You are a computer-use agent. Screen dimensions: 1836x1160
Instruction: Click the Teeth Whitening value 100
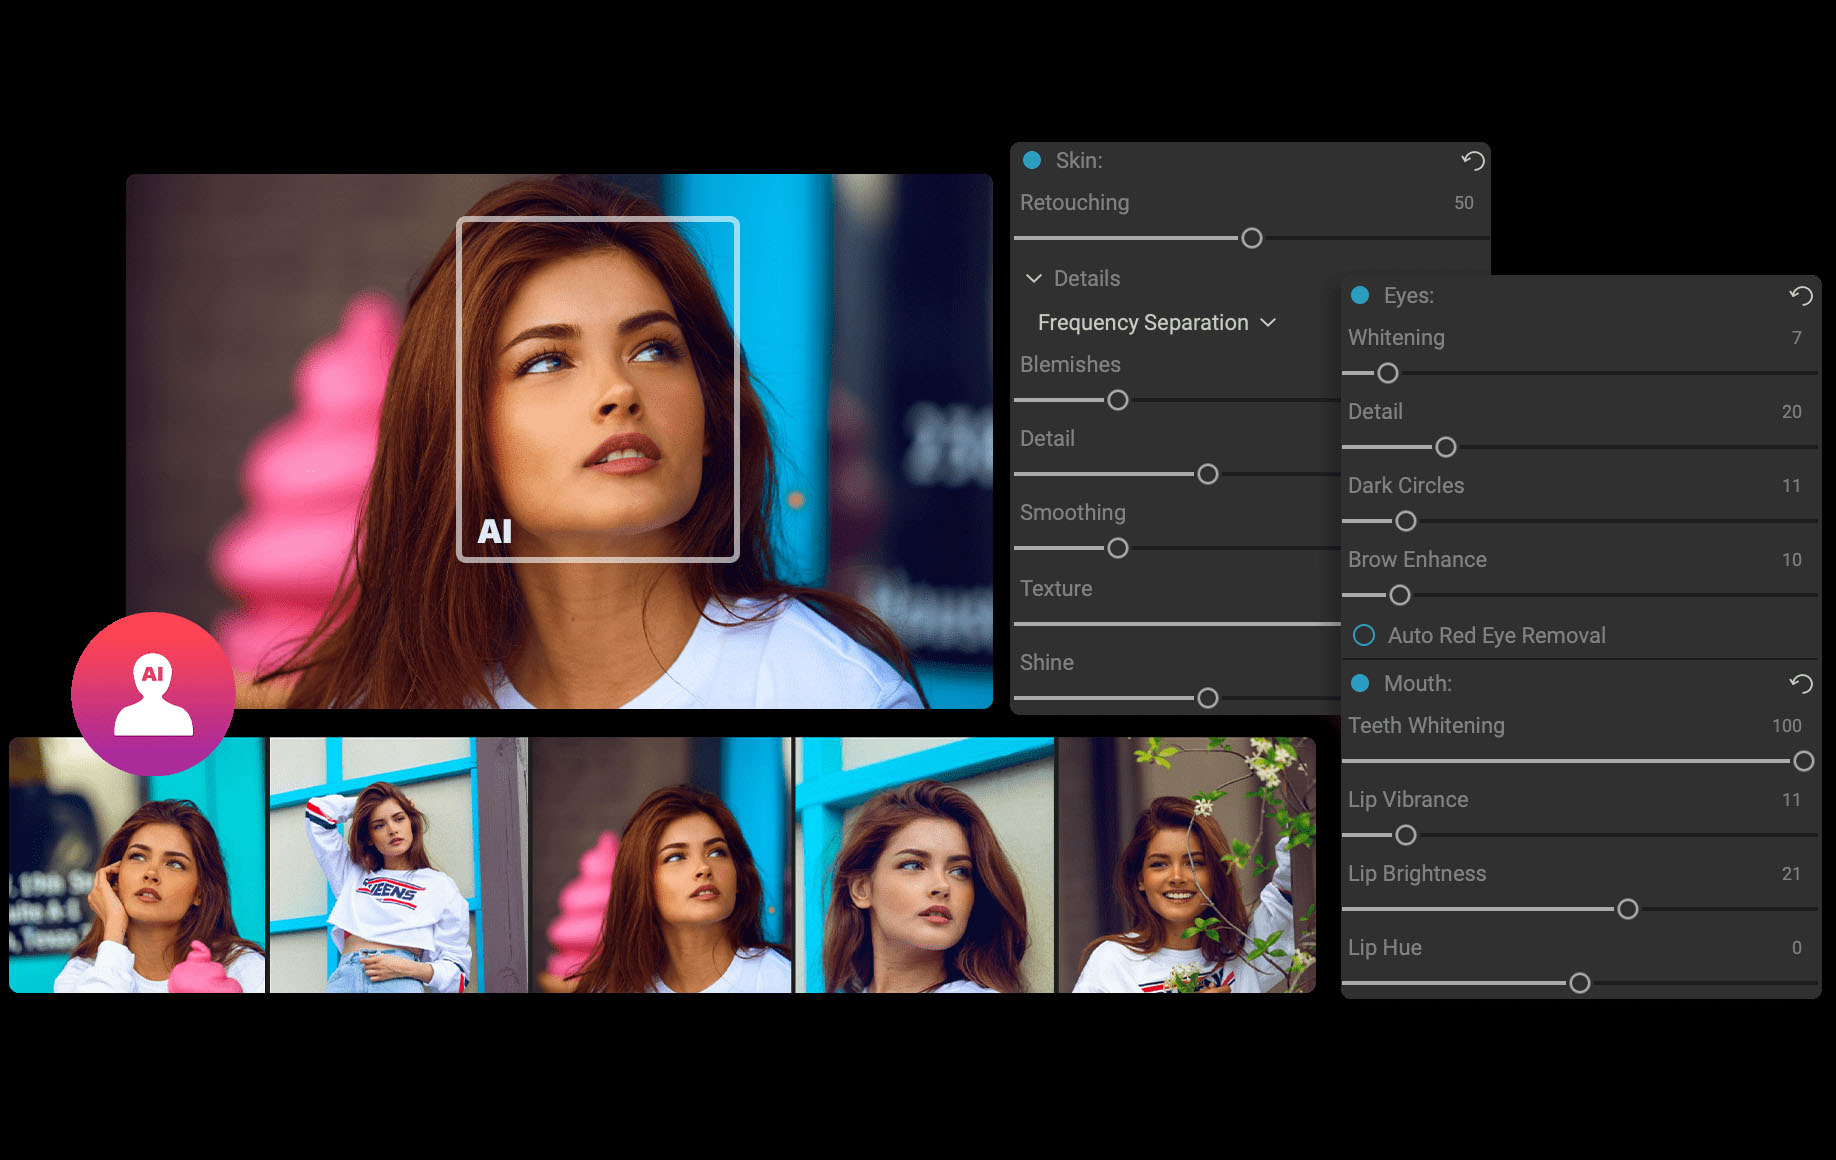tap(1786, 726)
